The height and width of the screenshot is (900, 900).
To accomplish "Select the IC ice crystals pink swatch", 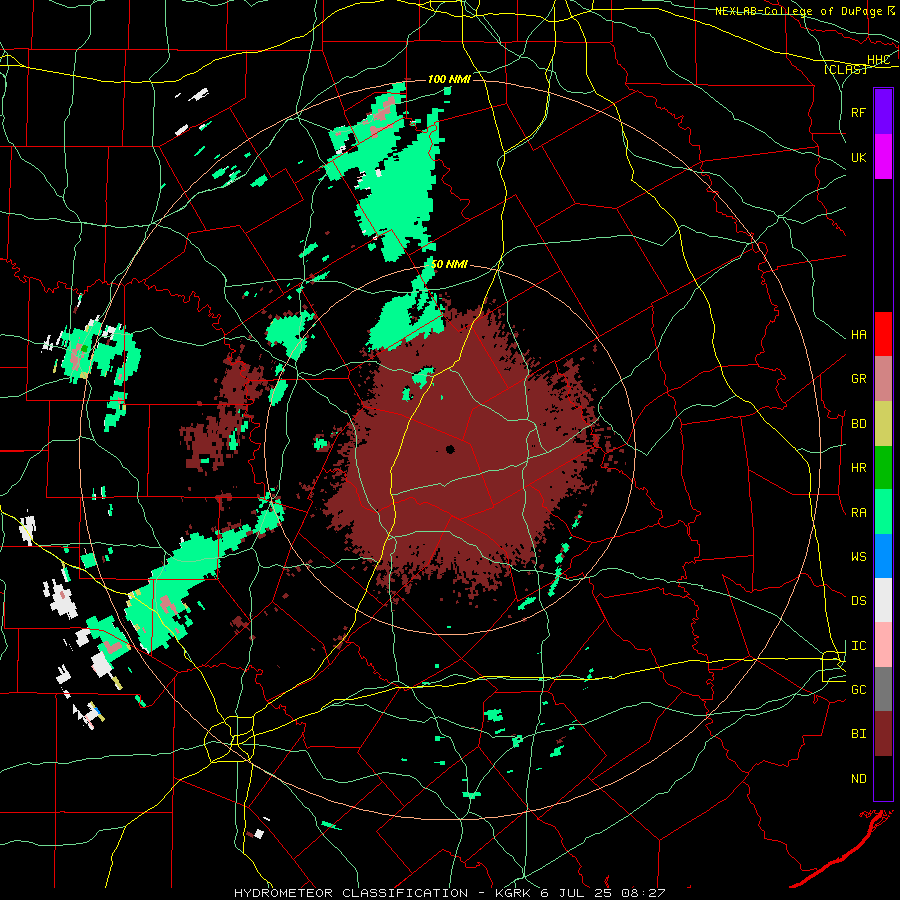I will [x=883, y=645].
